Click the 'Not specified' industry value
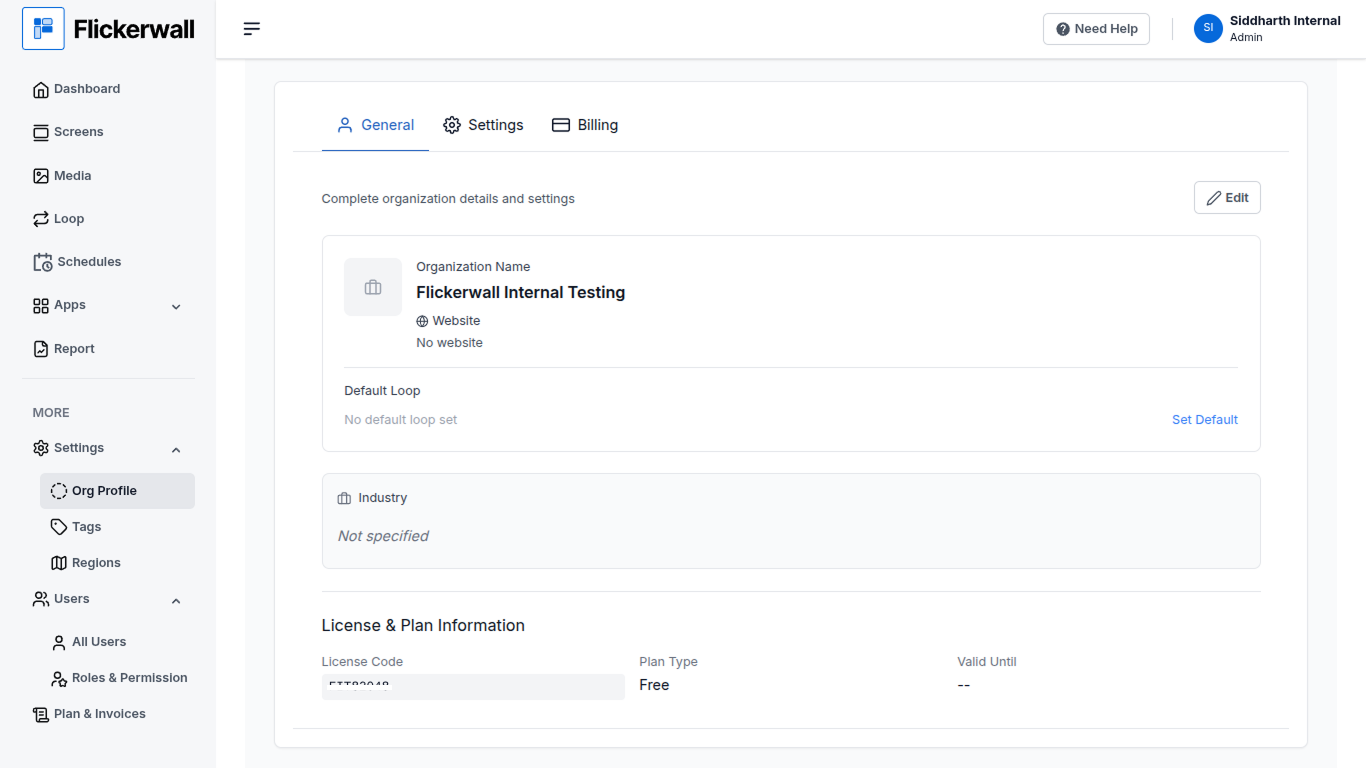1366x768 pixels. click(383, 536)
